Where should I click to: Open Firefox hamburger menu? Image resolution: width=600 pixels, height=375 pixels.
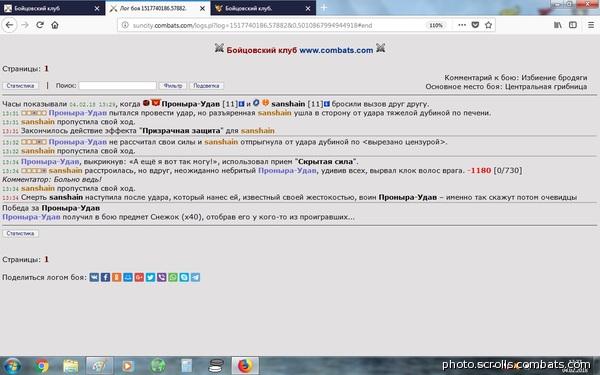pos(591,25)
